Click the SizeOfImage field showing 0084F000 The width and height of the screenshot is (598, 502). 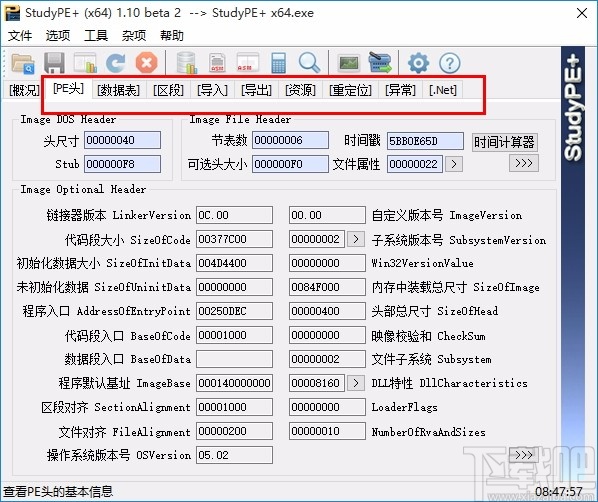327,287
